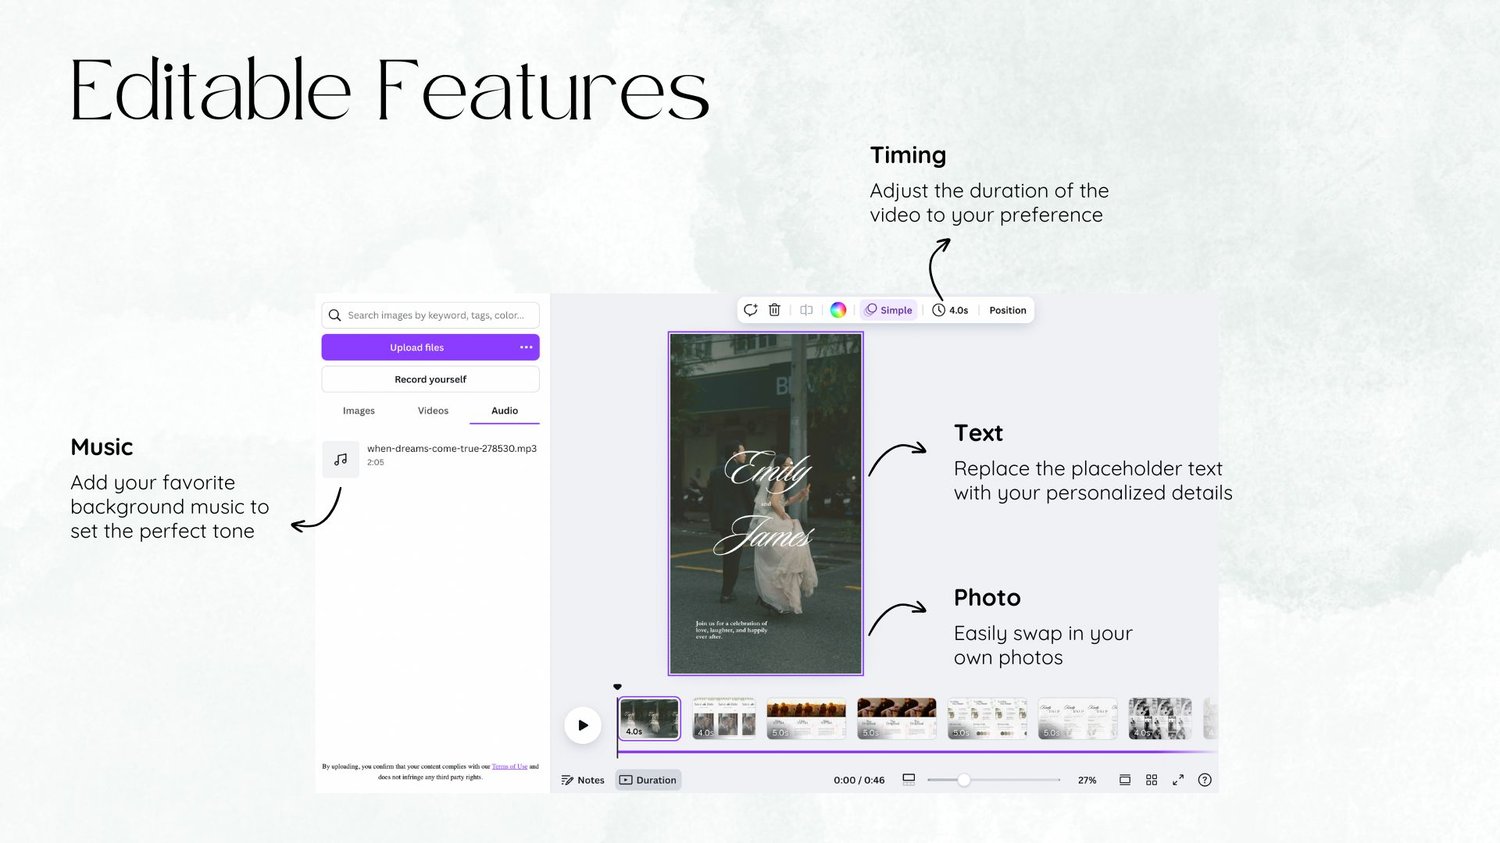Select the James script text on canvas
The height and width of the screenshot is (843, 1500).
tap(764, 536)
